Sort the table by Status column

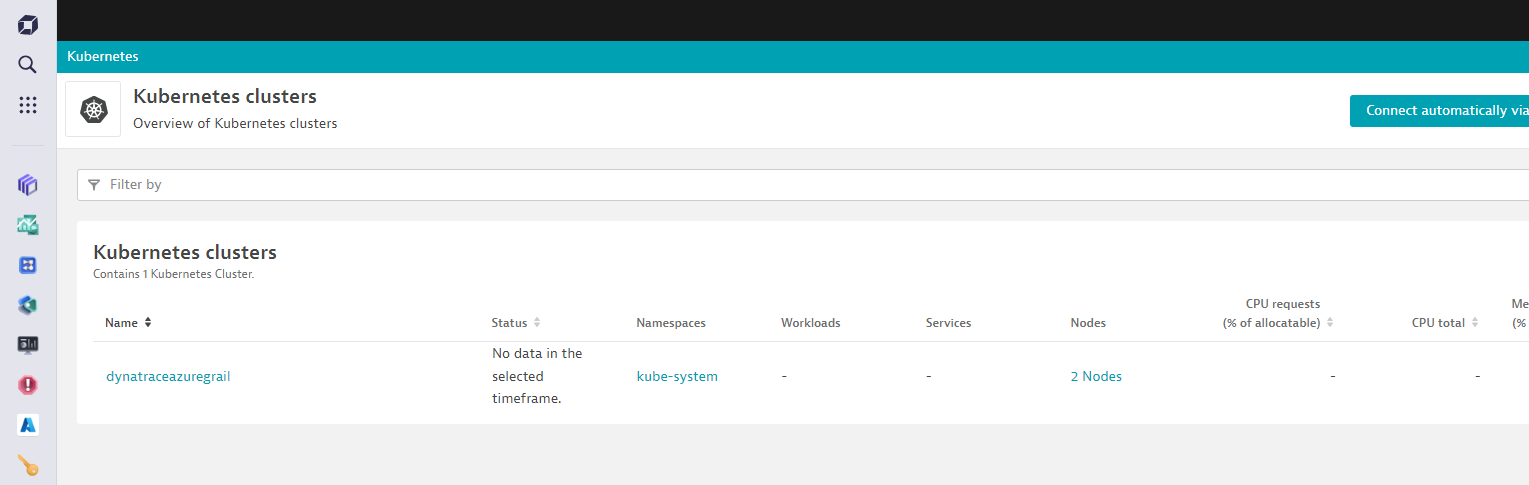[x=515, y=323]
